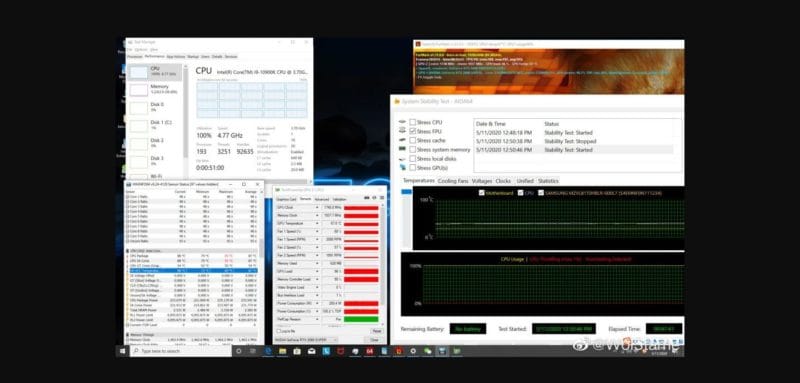Screen dimensions: 800x383
Task: Click the CPU chip icon beside Stress CPU
Action: point(403,122)
